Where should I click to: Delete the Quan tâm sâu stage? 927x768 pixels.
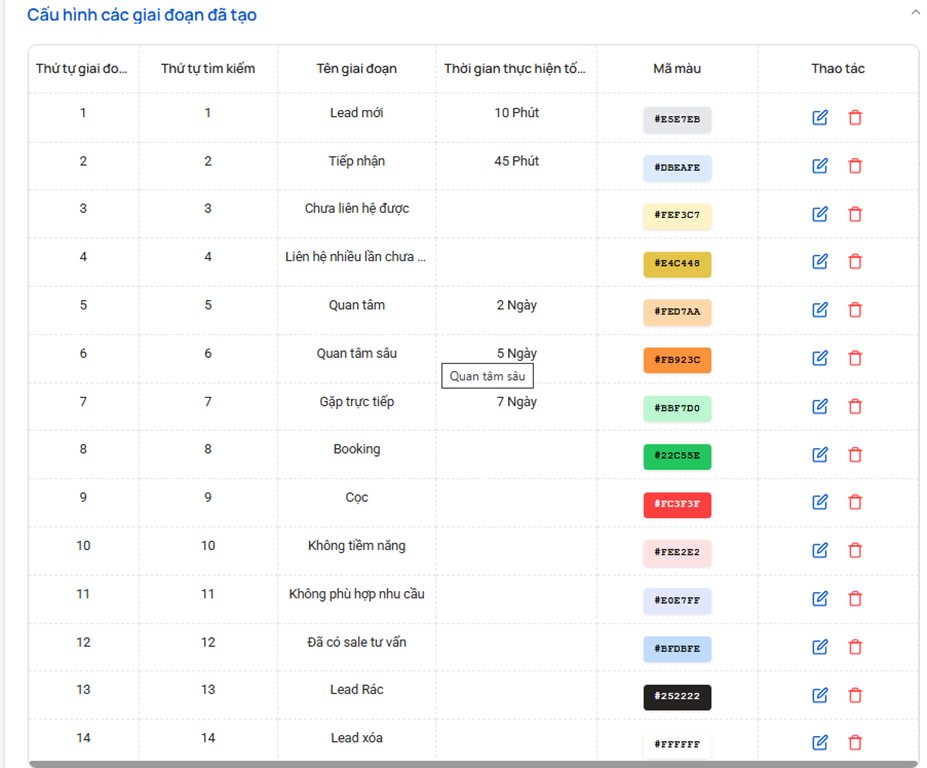coord(855,358)
